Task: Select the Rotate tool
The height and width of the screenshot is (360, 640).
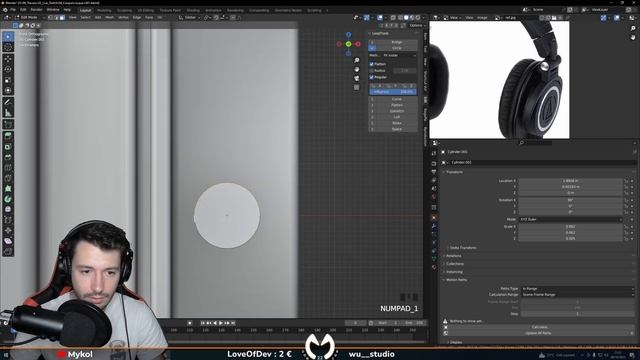Action: coord(8,70)
